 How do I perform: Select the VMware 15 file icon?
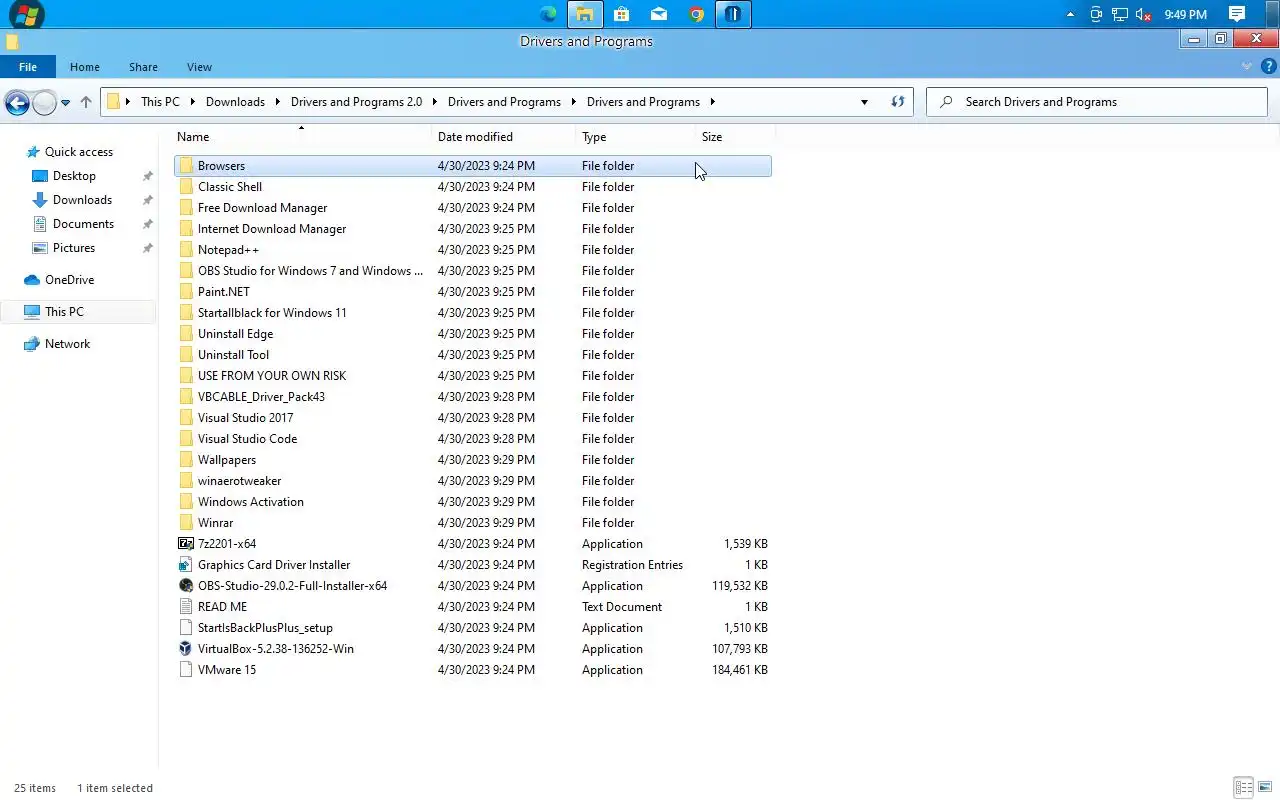185,670
